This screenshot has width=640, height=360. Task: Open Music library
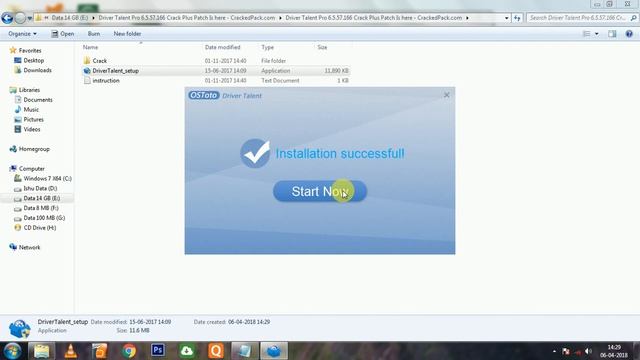coord(31,109)
